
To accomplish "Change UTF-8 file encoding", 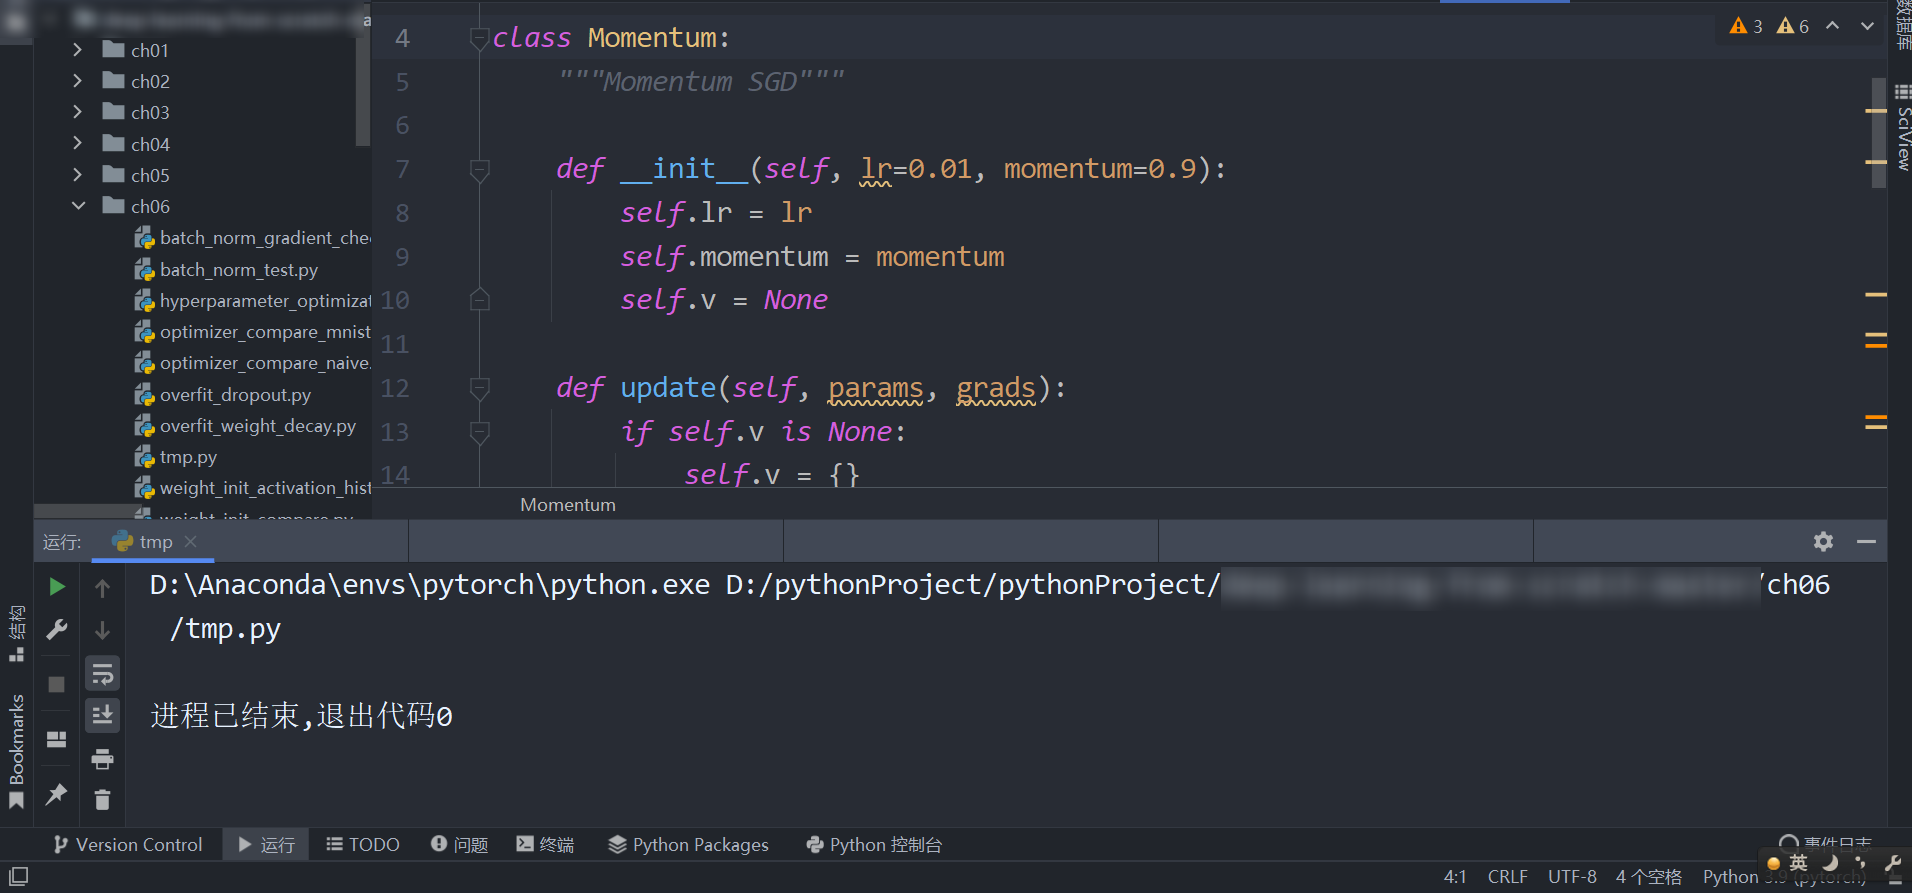I will click(1572, 877).
